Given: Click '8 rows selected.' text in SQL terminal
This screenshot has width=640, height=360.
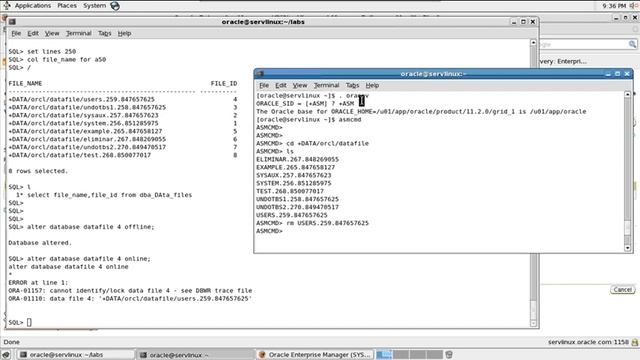Looking at the screenshot, I should 38,171.
